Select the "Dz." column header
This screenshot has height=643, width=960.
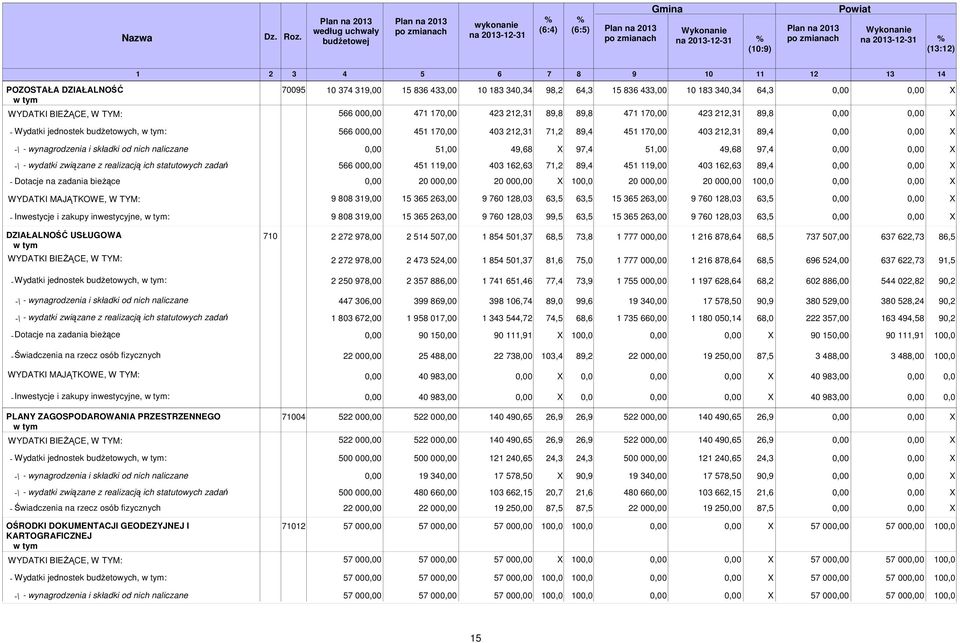[x=271, y=37]
